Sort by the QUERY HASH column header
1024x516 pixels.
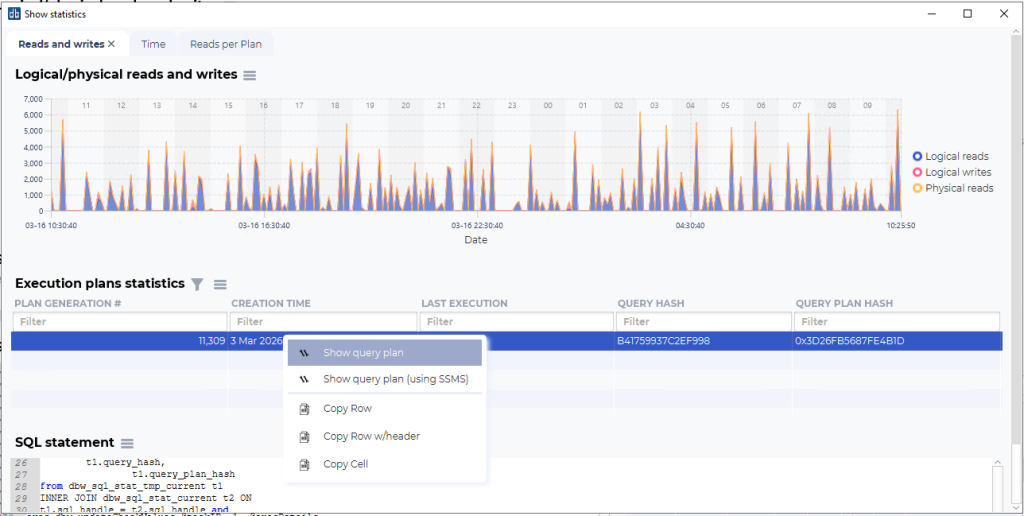[x=651, y=304]
